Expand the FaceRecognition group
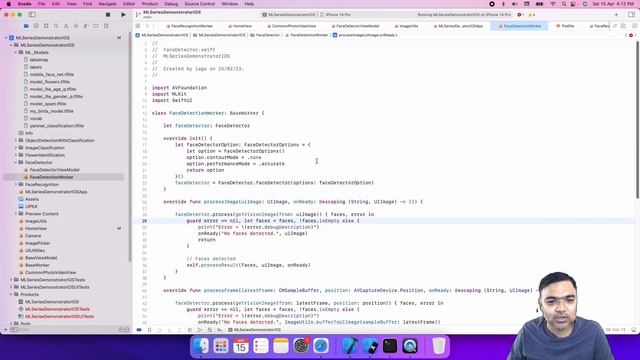The image size is (640, 360). pos(16,184)
